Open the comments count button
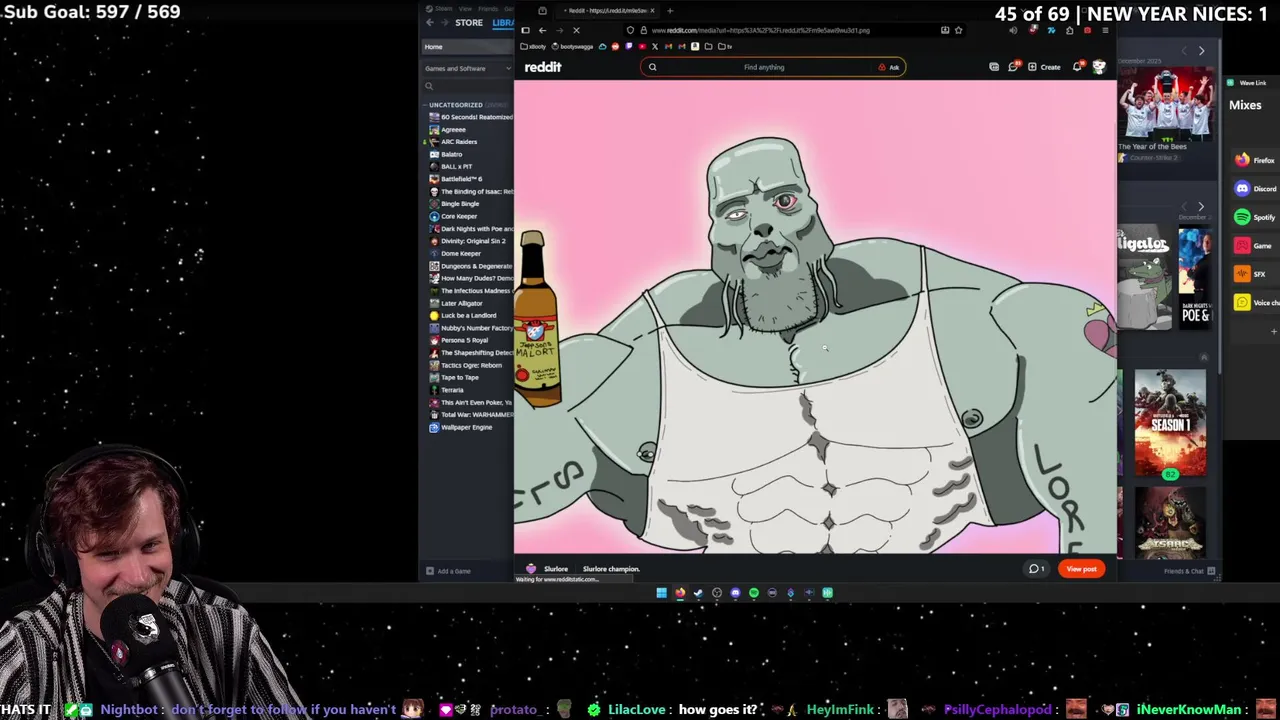This screenshot has width=1280, height=720. [x=1036, y=569]
